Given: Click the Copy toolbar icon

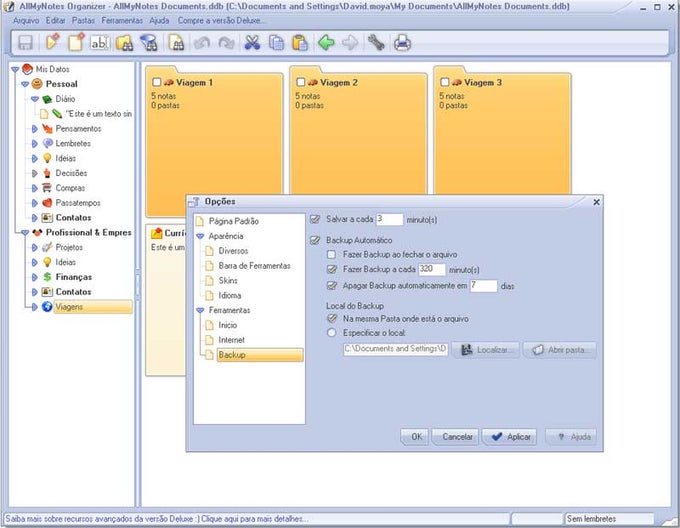Looking at the screenshot, I should pos(276,43).
